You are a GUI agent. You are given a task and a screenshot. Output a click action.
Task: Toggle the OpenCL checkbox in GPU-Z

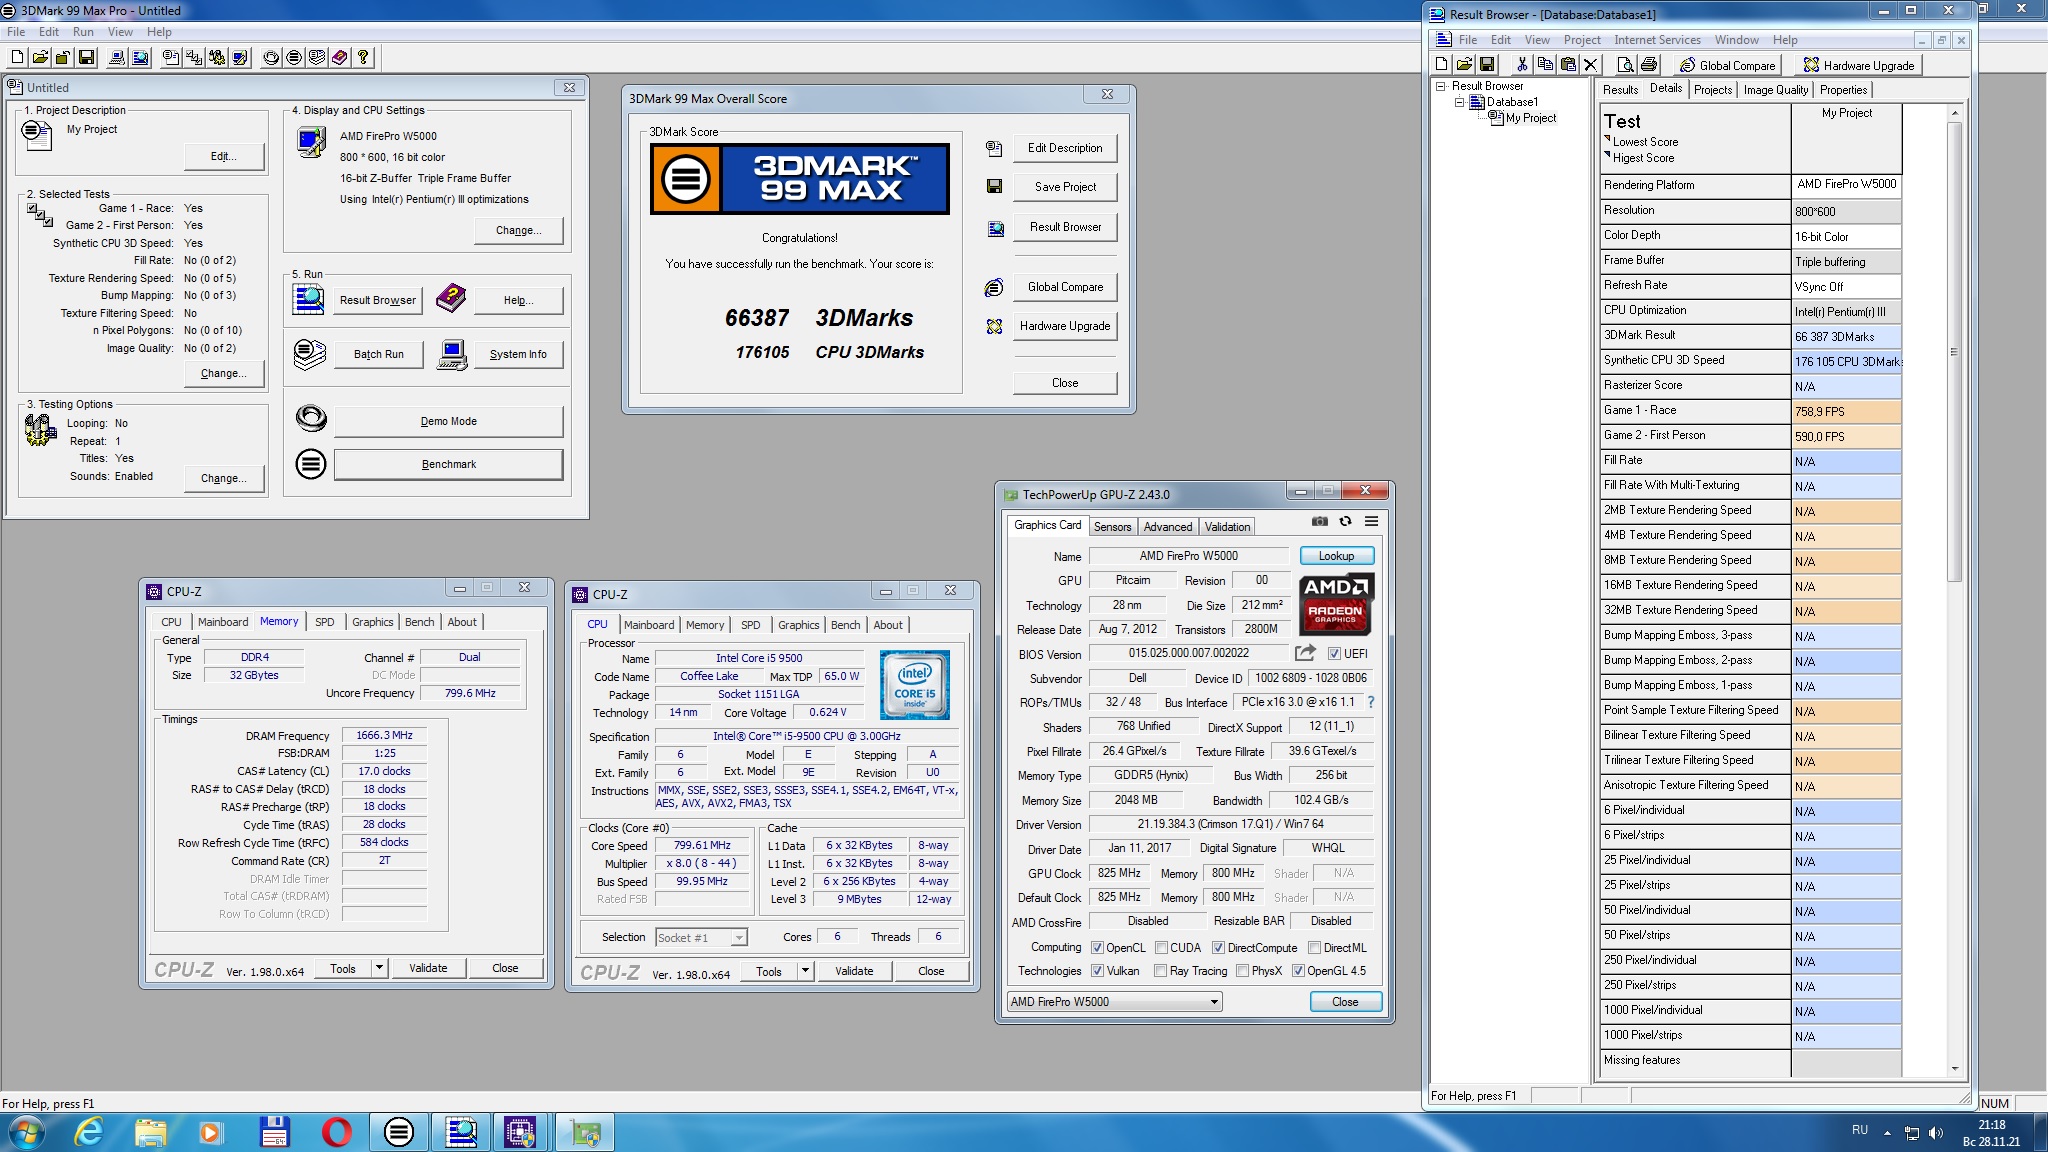click(1097, 948)
